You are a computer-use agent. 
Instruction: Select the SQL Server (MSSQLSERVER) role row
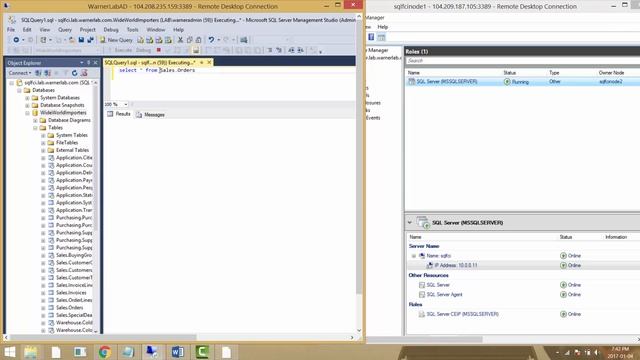click(x=522, y=82)
